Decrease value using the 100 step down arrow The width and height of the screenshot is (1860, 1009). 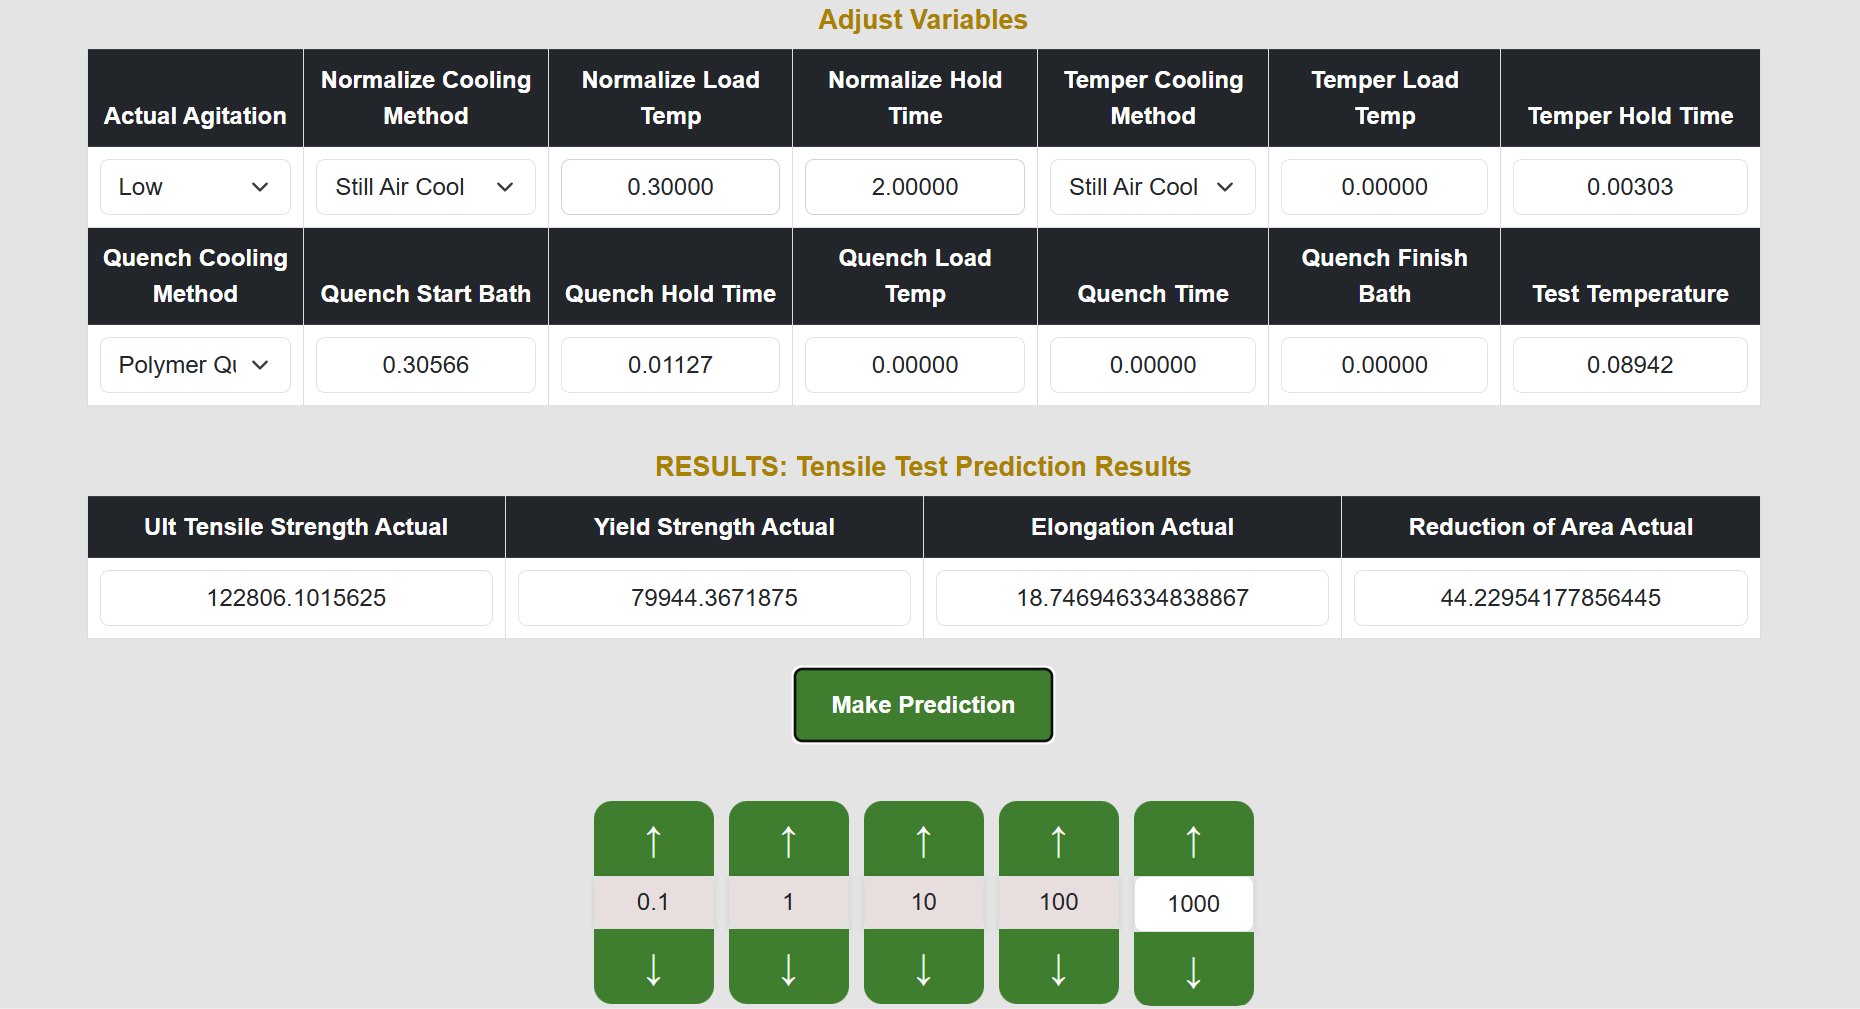(1058, 967)
